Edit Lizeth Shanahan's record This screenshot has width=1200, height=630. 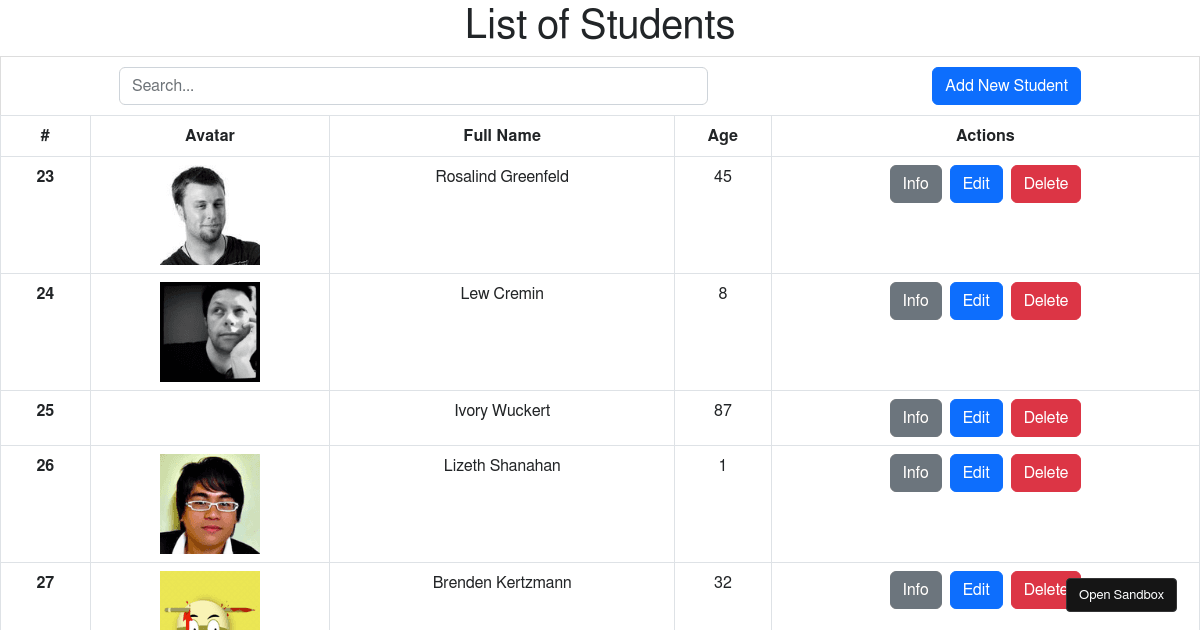click(976, 473)
